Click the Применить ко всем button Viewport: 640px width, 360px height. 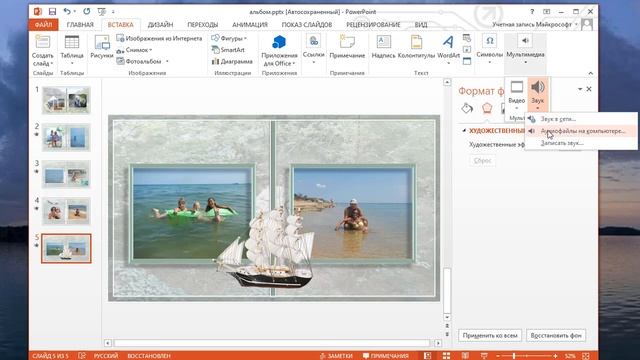(490, 336)
